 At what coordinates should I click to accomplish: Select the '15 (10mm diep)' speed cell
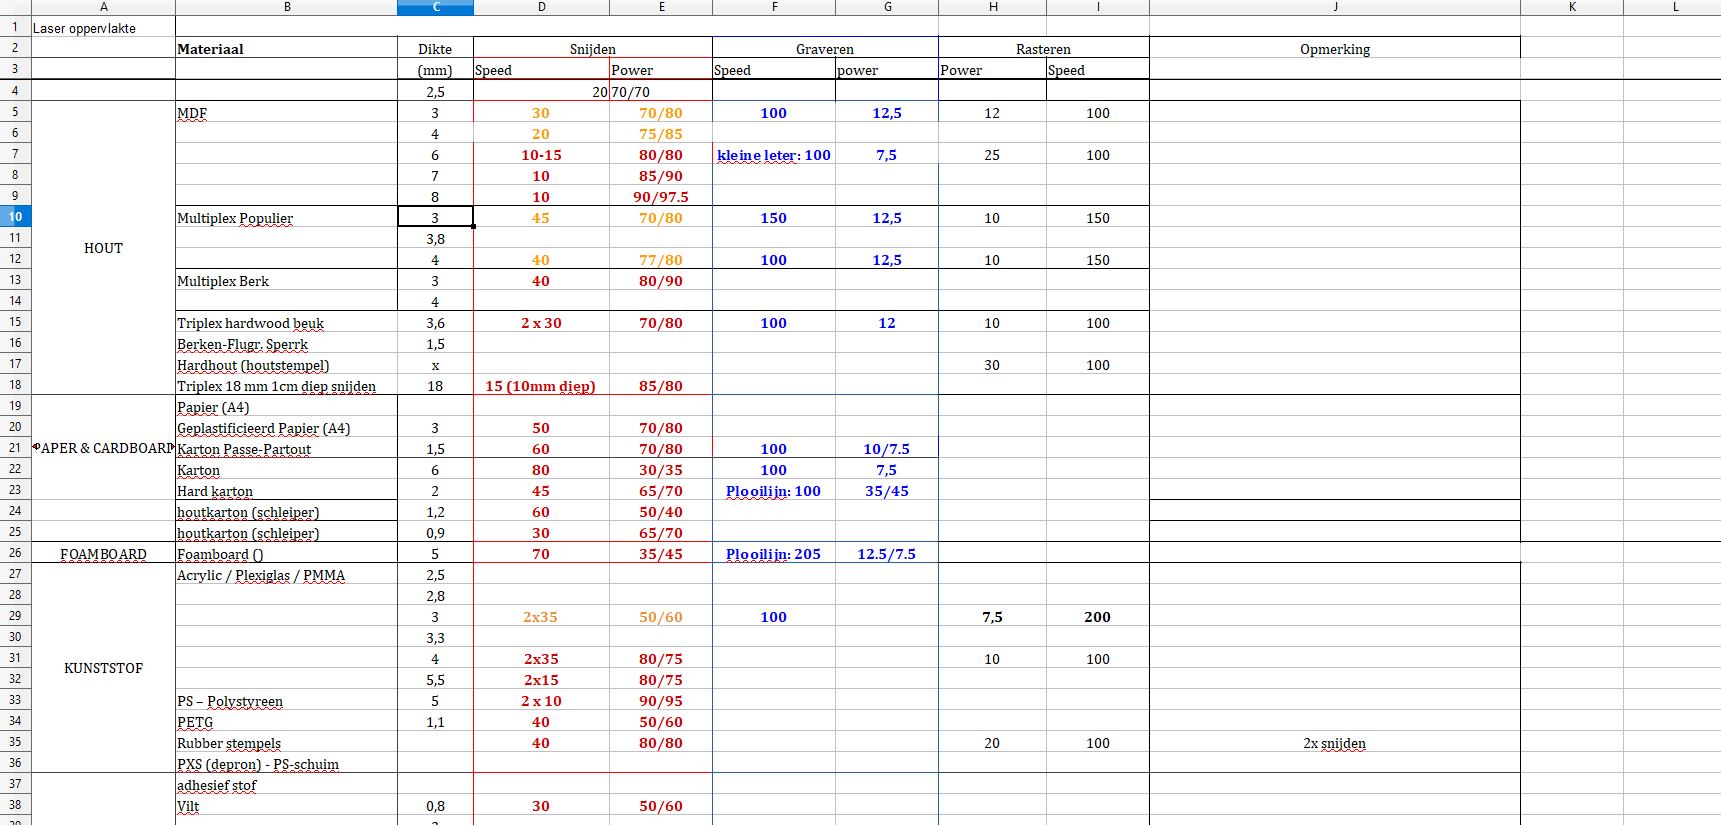pyautogui.click(x=541, y=386)
